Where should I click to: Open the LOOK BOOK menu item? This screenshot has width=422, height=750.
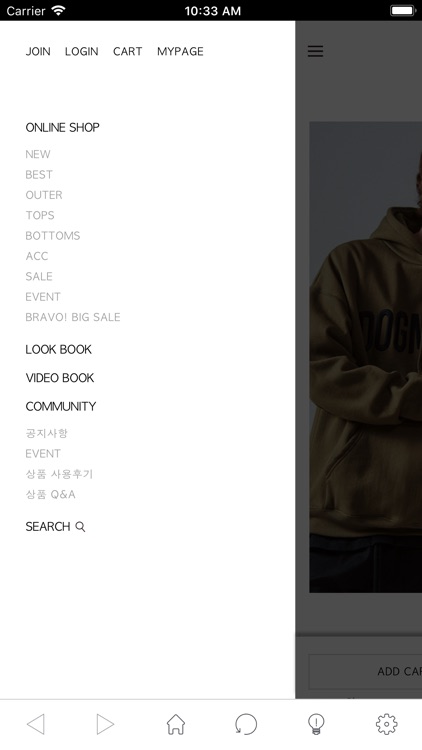coord(58,349)
